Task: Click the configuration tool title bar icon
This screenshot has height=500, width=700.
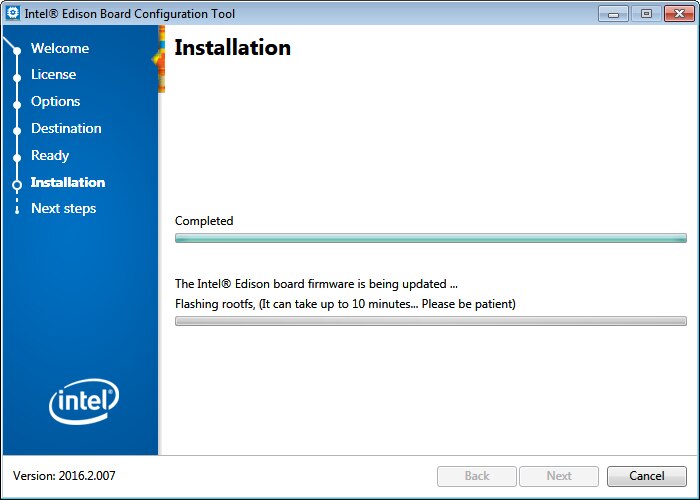Action: (x=13, y=13)
